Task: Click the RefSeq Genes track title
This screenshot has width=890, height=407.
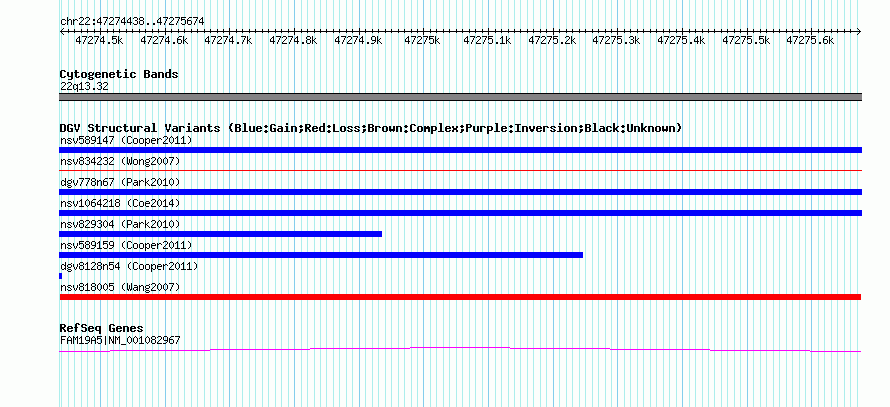Action: (x=101, y=328)
